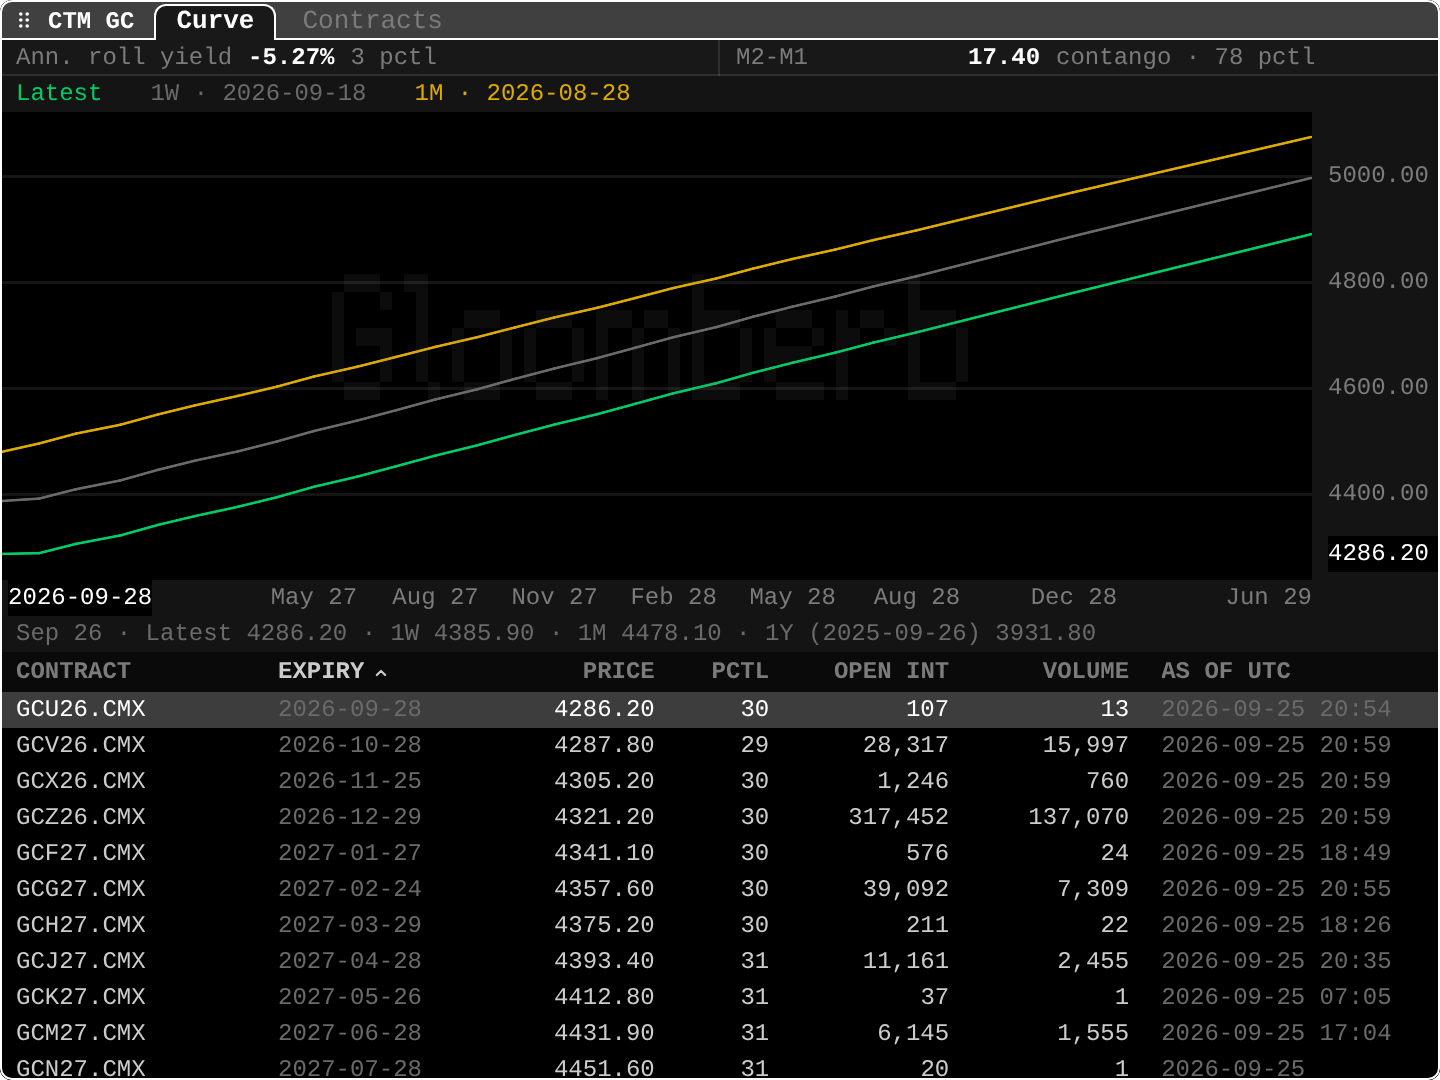Select the GCH27.CMX contract row
Screen dimensions: 1440x1080
tap(720, 925)
